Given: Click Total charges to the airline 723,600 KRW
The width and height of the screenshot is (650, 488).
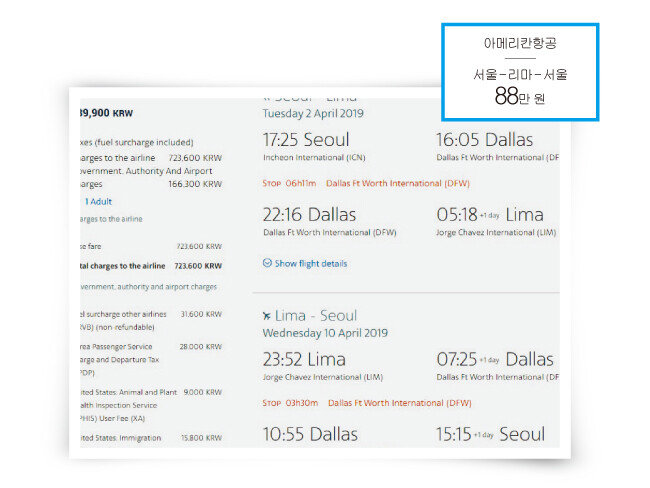Looking at the screenshot, I should pos(151,266).
